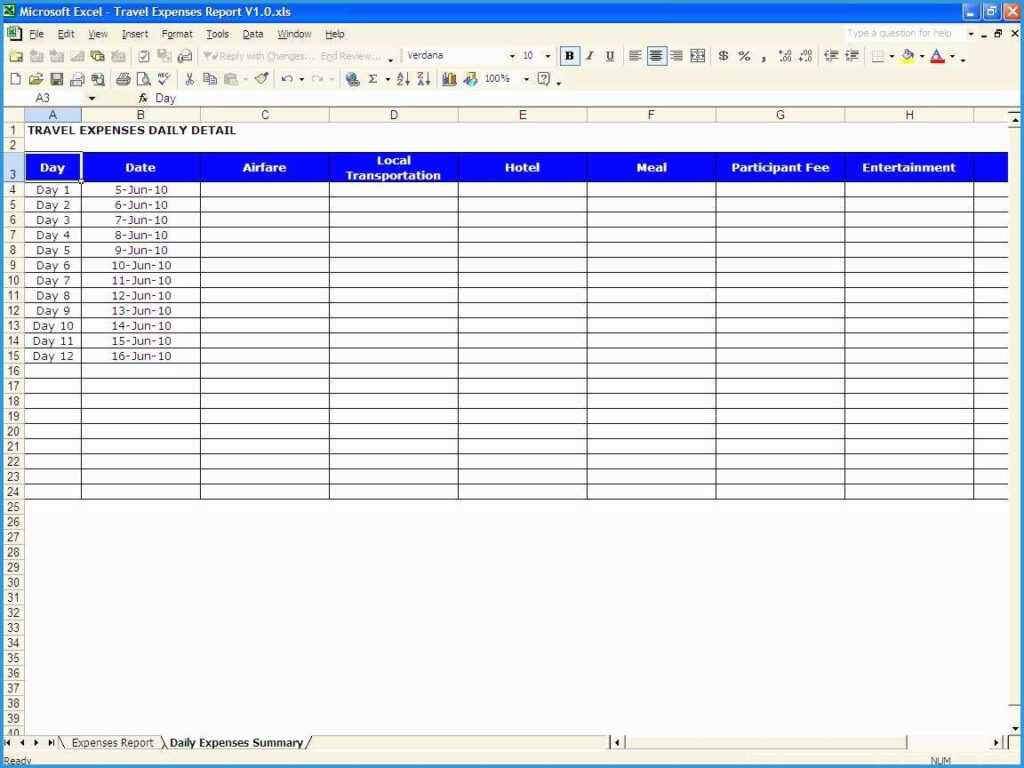This screenshot has width=1024, height=768.
Task: Open Print Preview
Action: click(144, 80)
